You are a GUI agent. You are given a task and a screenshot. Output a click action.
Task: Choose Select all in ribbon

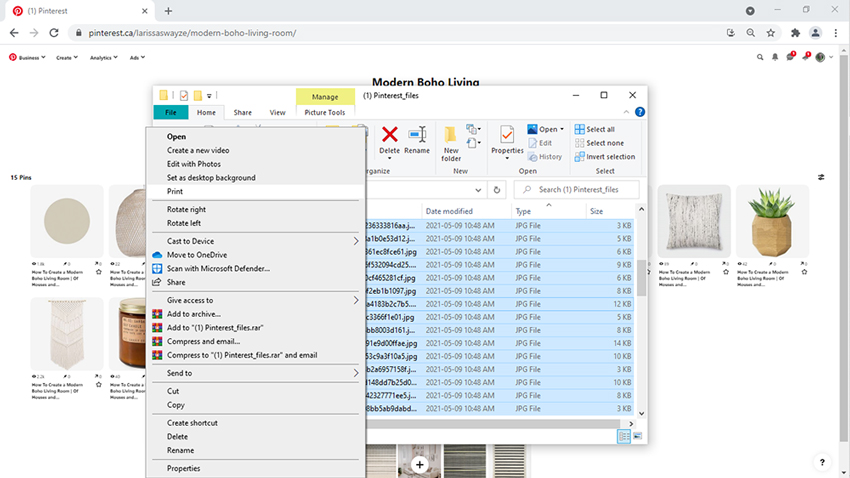pos(595,130)
